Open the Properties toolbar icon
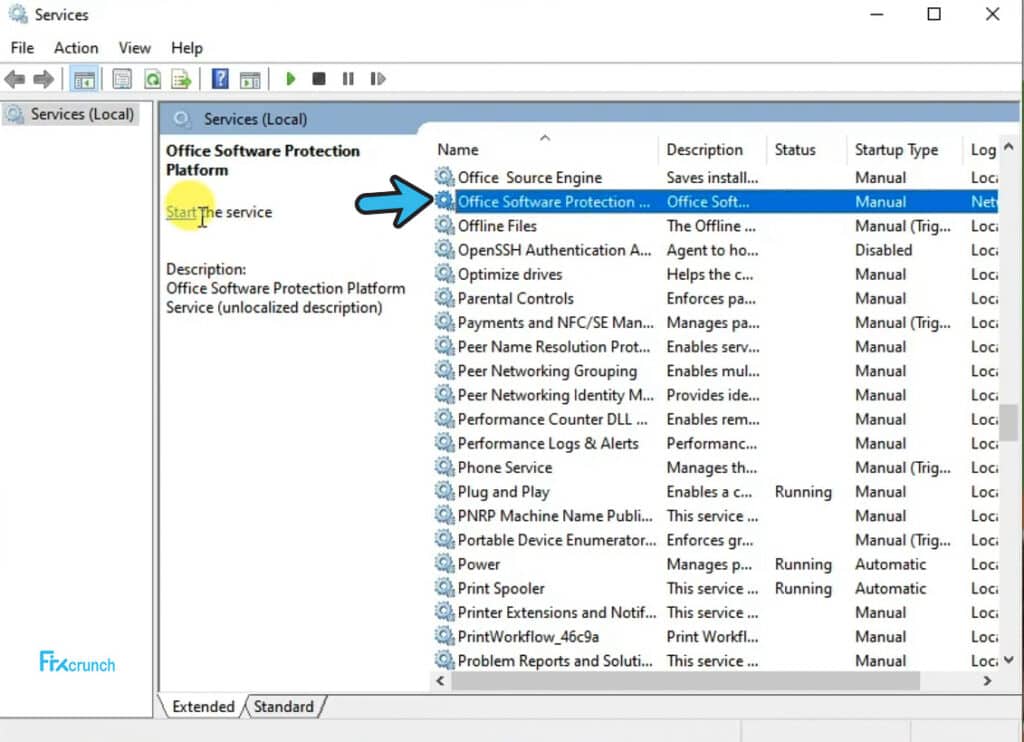Viewport: 1024px width, 742px height. [121, 80]
